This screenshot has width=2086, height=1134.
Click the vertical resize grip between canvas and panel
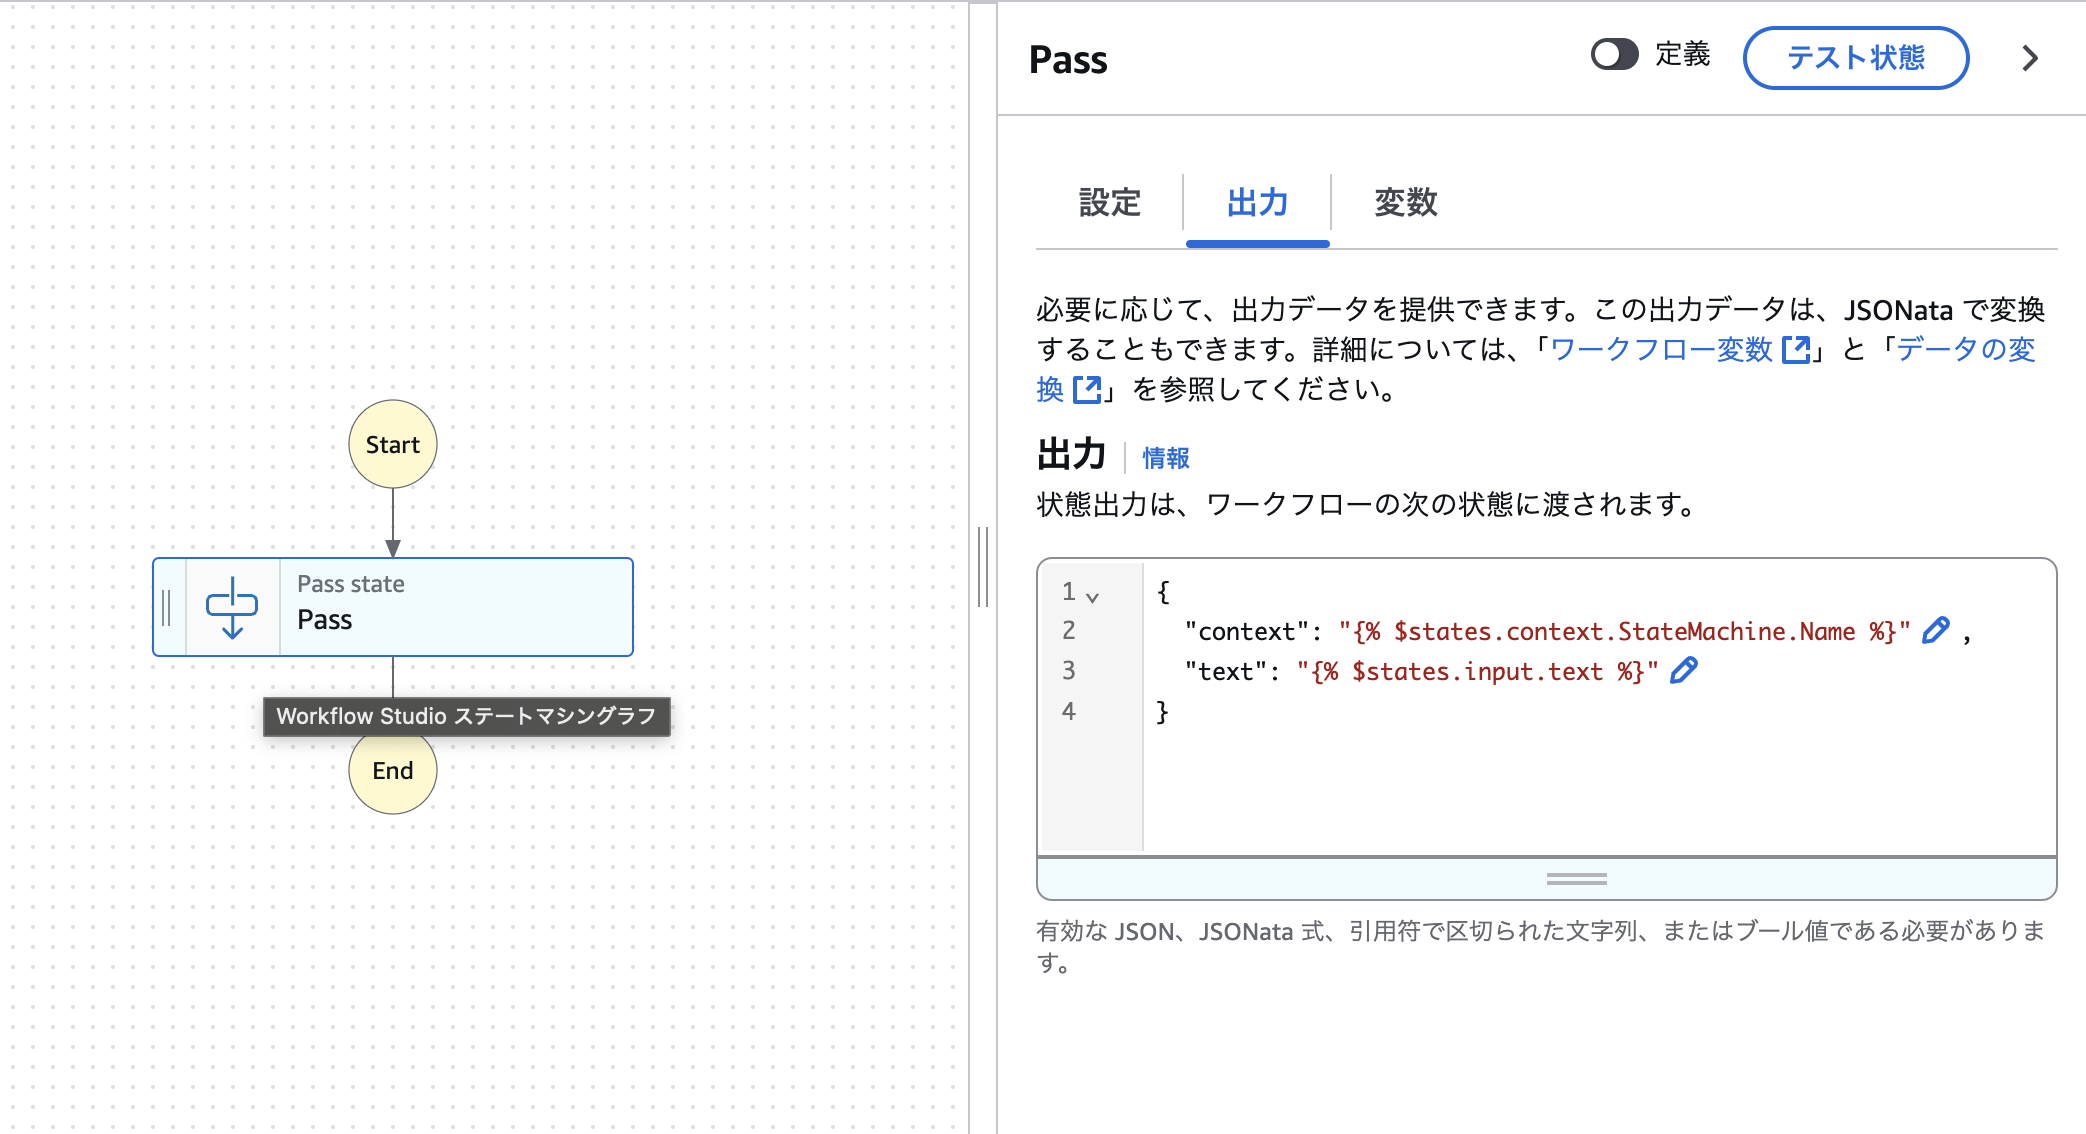click(x=982, y=567)
